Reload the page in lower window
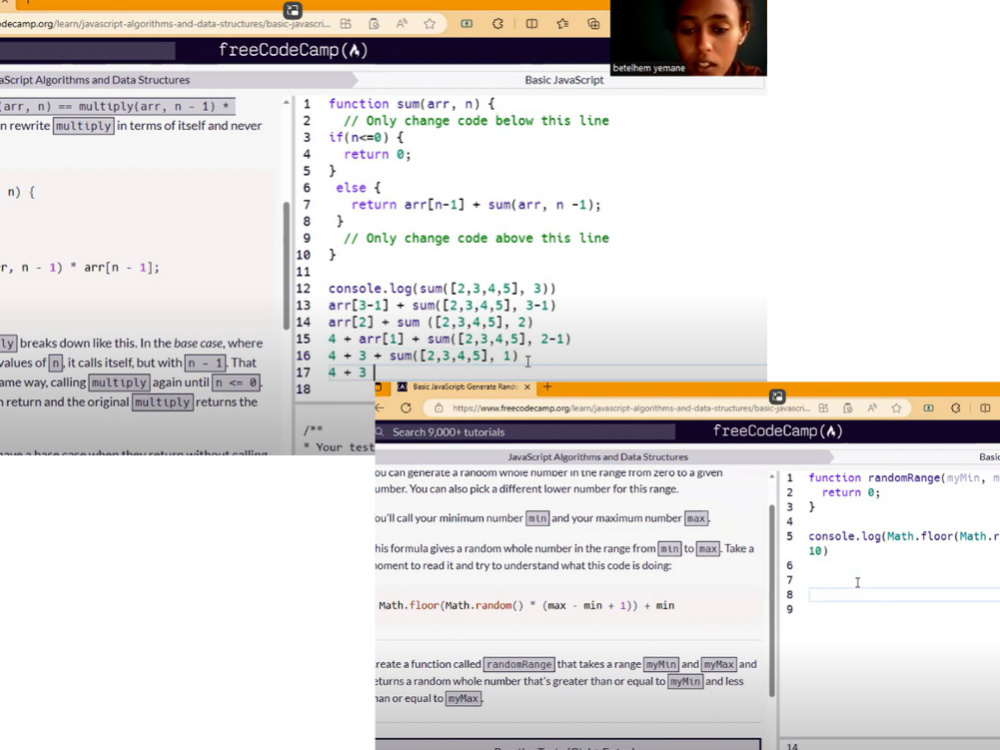1000x750 pixels. point(406,408)
